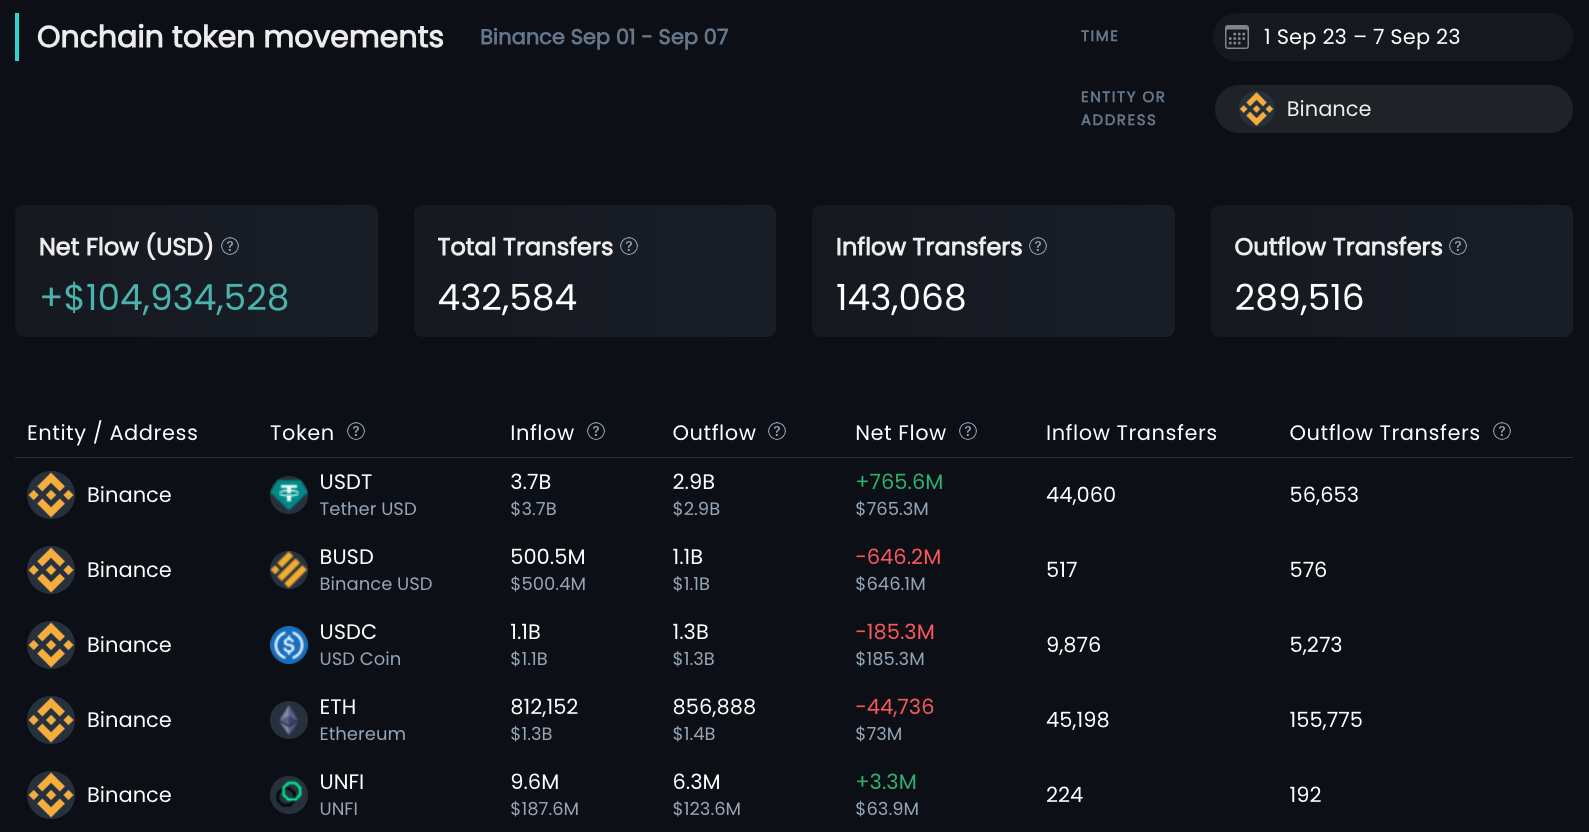Click Binance logo in the USDT row

pyautogui.click(x=51, y=495)
